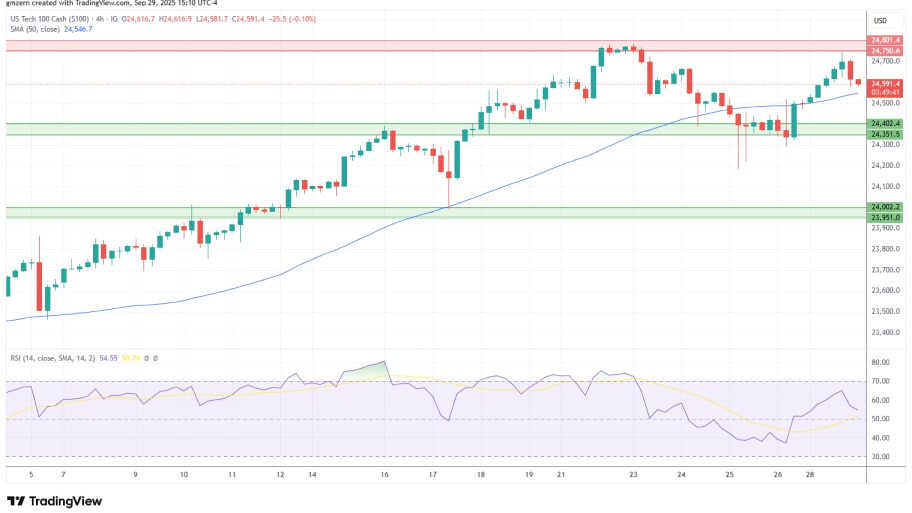The height and width of the screenshot is (513, 912).
Task: Click the 24,402.4 support price label
Action: pos(885,124)
